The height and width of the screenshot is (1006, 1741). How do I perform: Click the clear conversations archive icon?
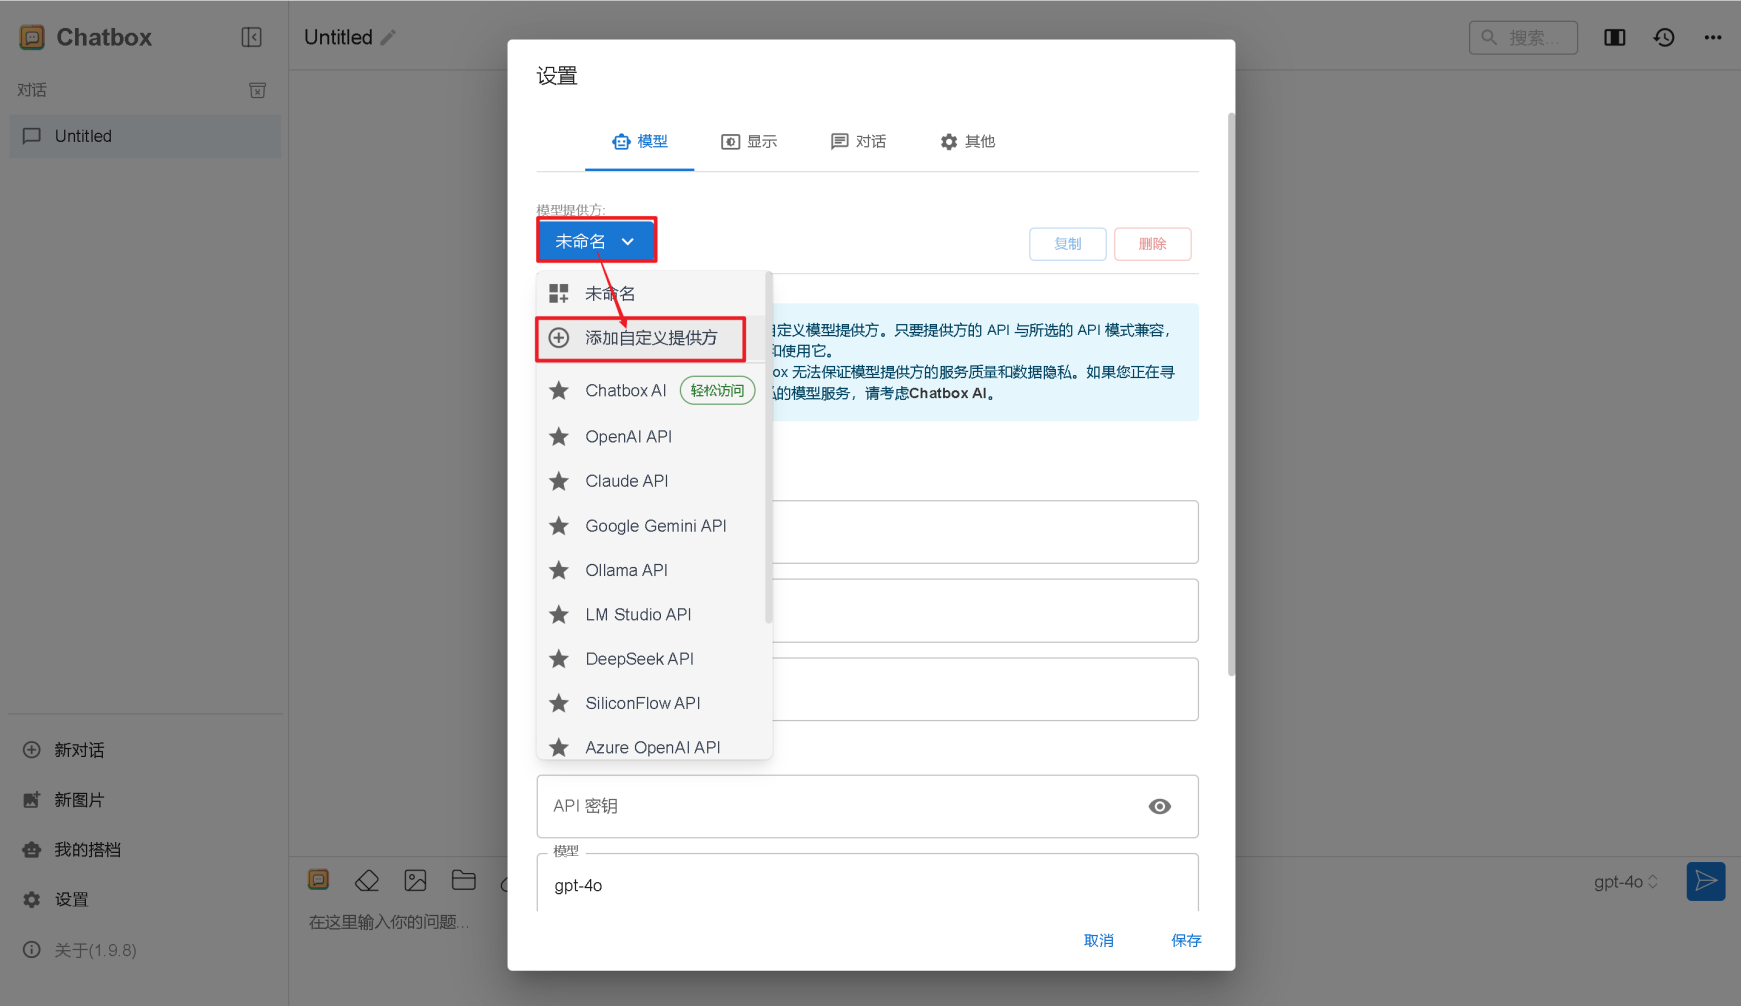[257, 90]
